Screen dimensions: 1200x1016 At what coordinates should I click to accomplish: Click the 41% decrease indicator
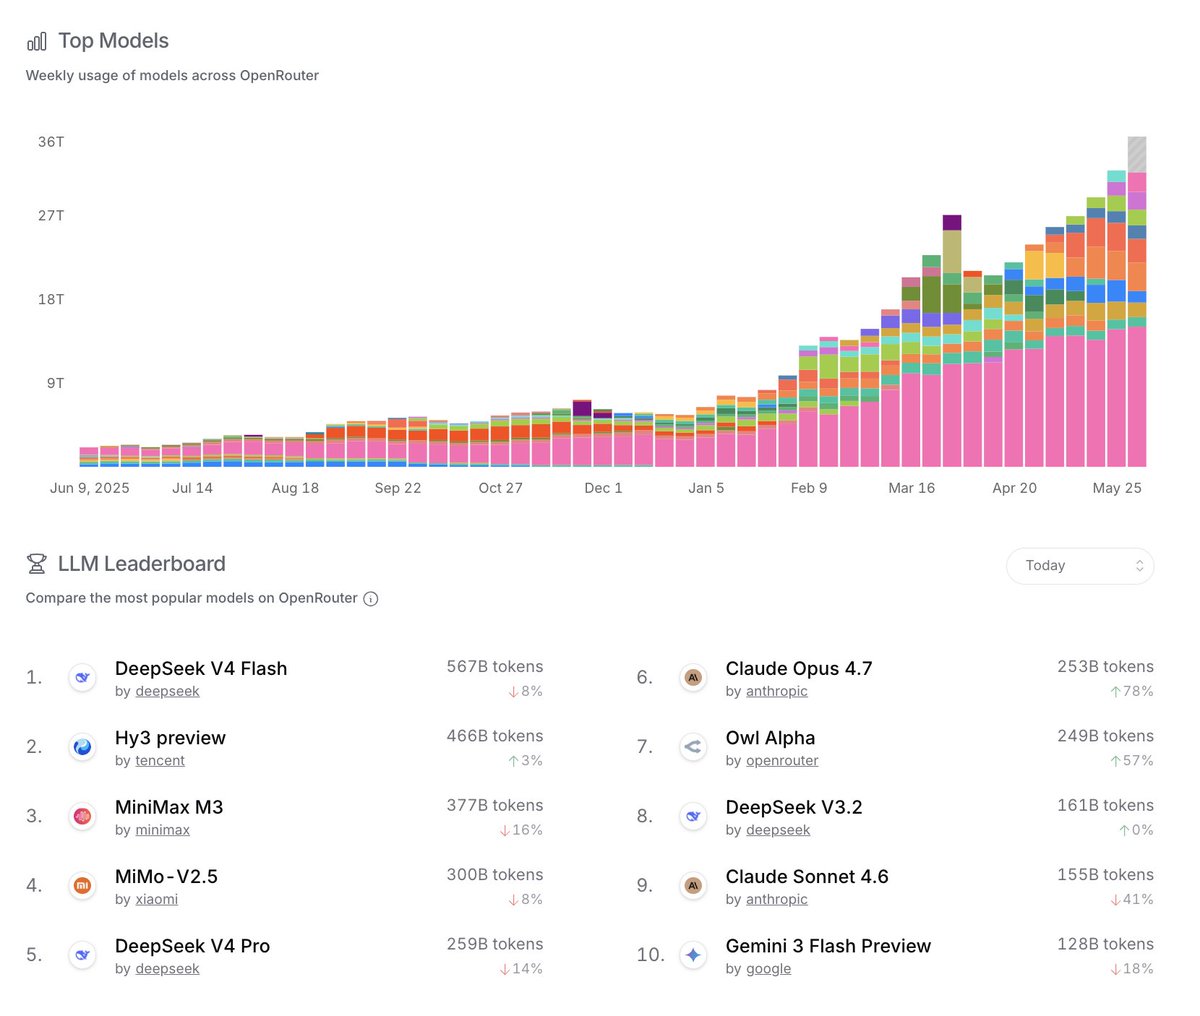coord(1131,900)
